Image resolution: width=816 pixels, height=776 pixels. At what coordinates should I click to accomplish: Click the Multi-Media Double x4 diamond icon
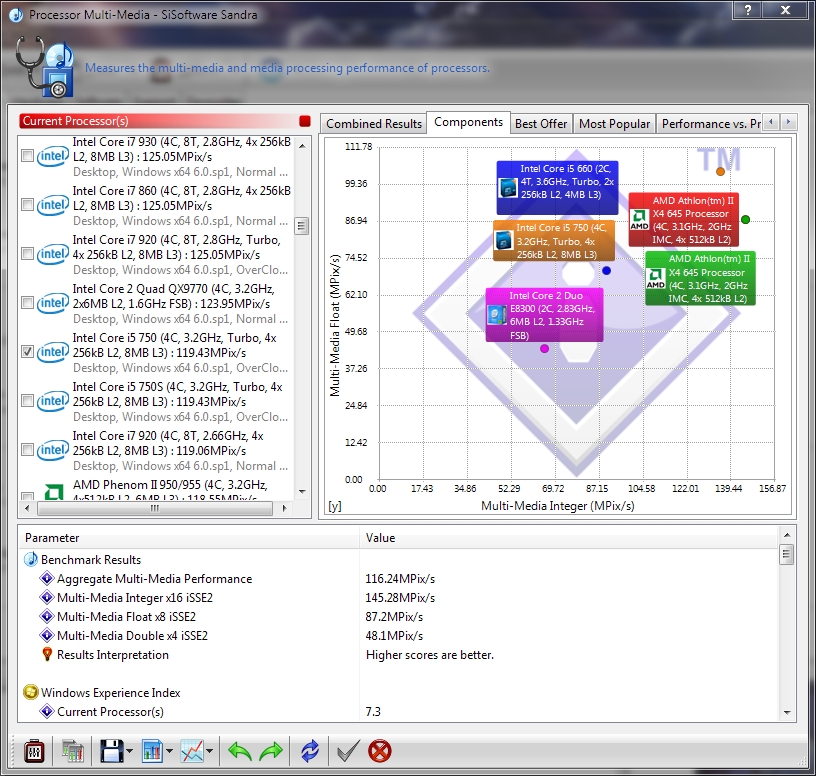[47, 635]
